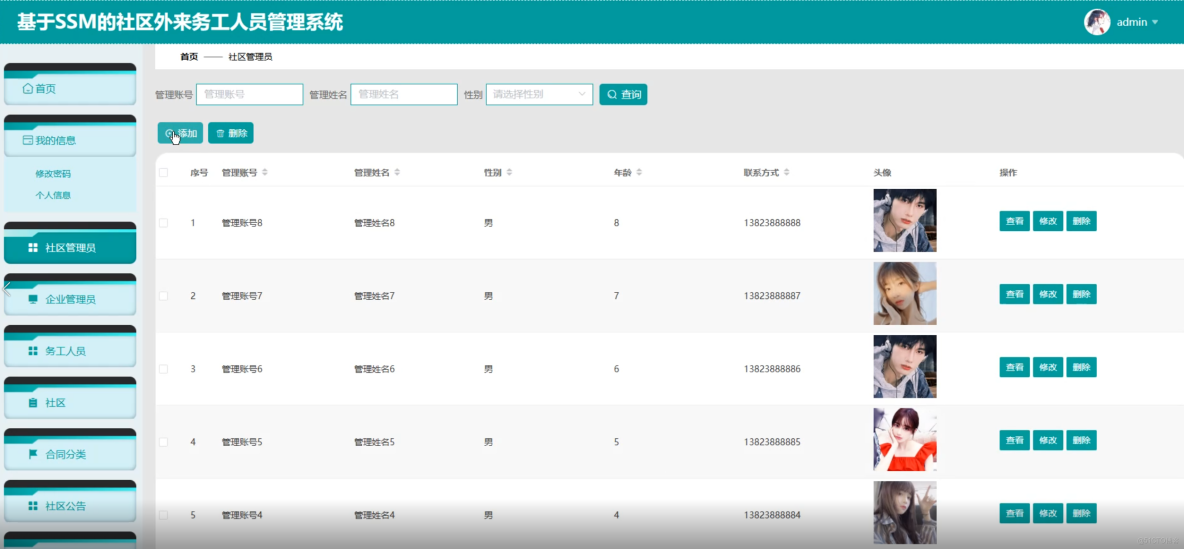The width and height of the screenshot is (1184, 549).
Task: Click 查看 for 管理账号7 row
Action: click(x=1015, y=295)
